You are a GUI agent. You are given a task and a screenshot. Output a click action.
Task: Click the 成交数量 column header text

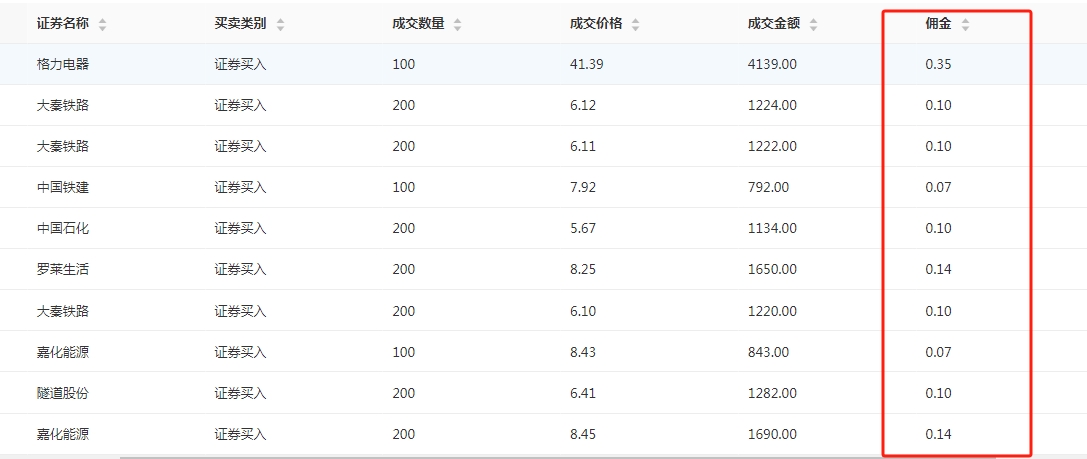[x=417, y=24]
